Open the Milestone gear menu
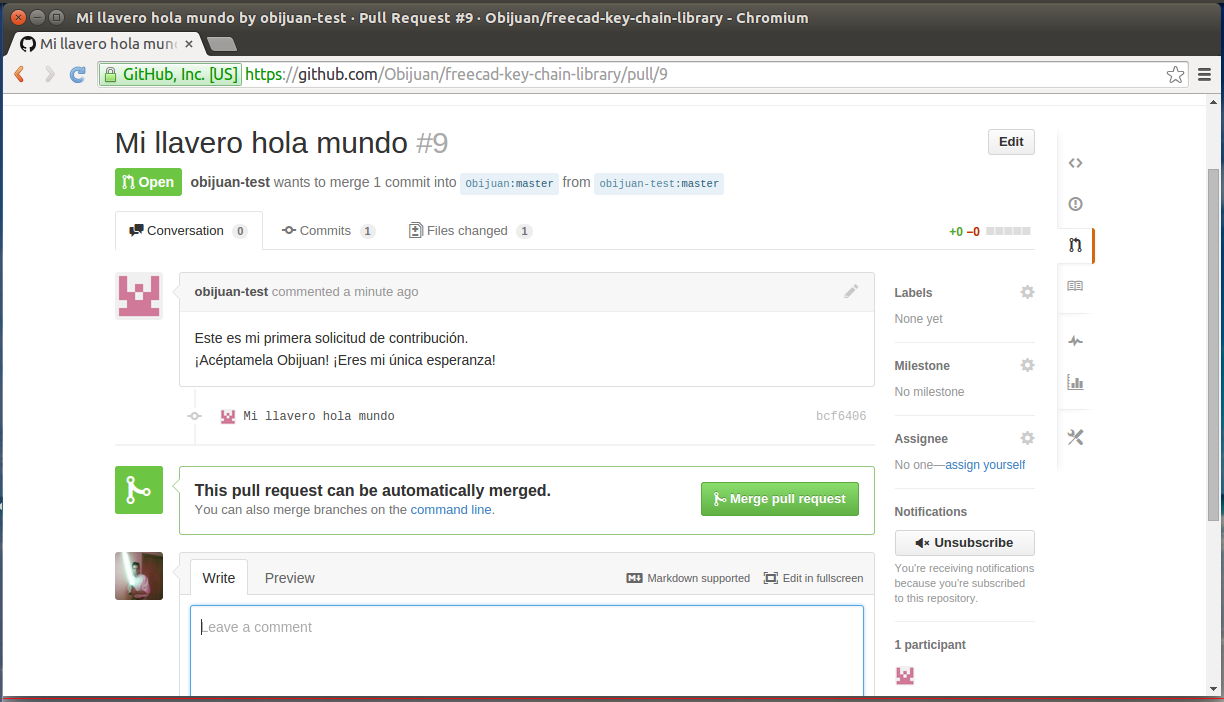The width and height of the screenshot is (1224, 702). point(1027,365)
